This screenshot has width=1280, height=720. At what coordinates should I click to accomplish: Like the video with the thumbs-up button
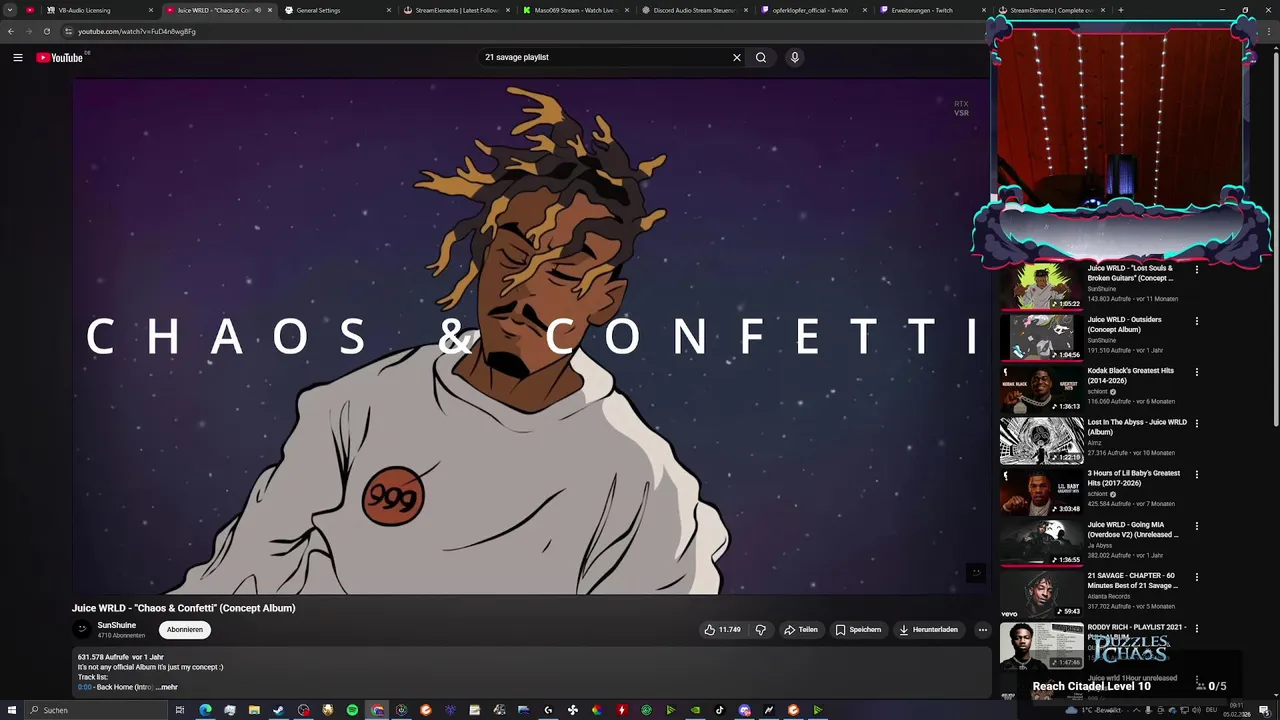pyautogui.click(x=722, y=630)
